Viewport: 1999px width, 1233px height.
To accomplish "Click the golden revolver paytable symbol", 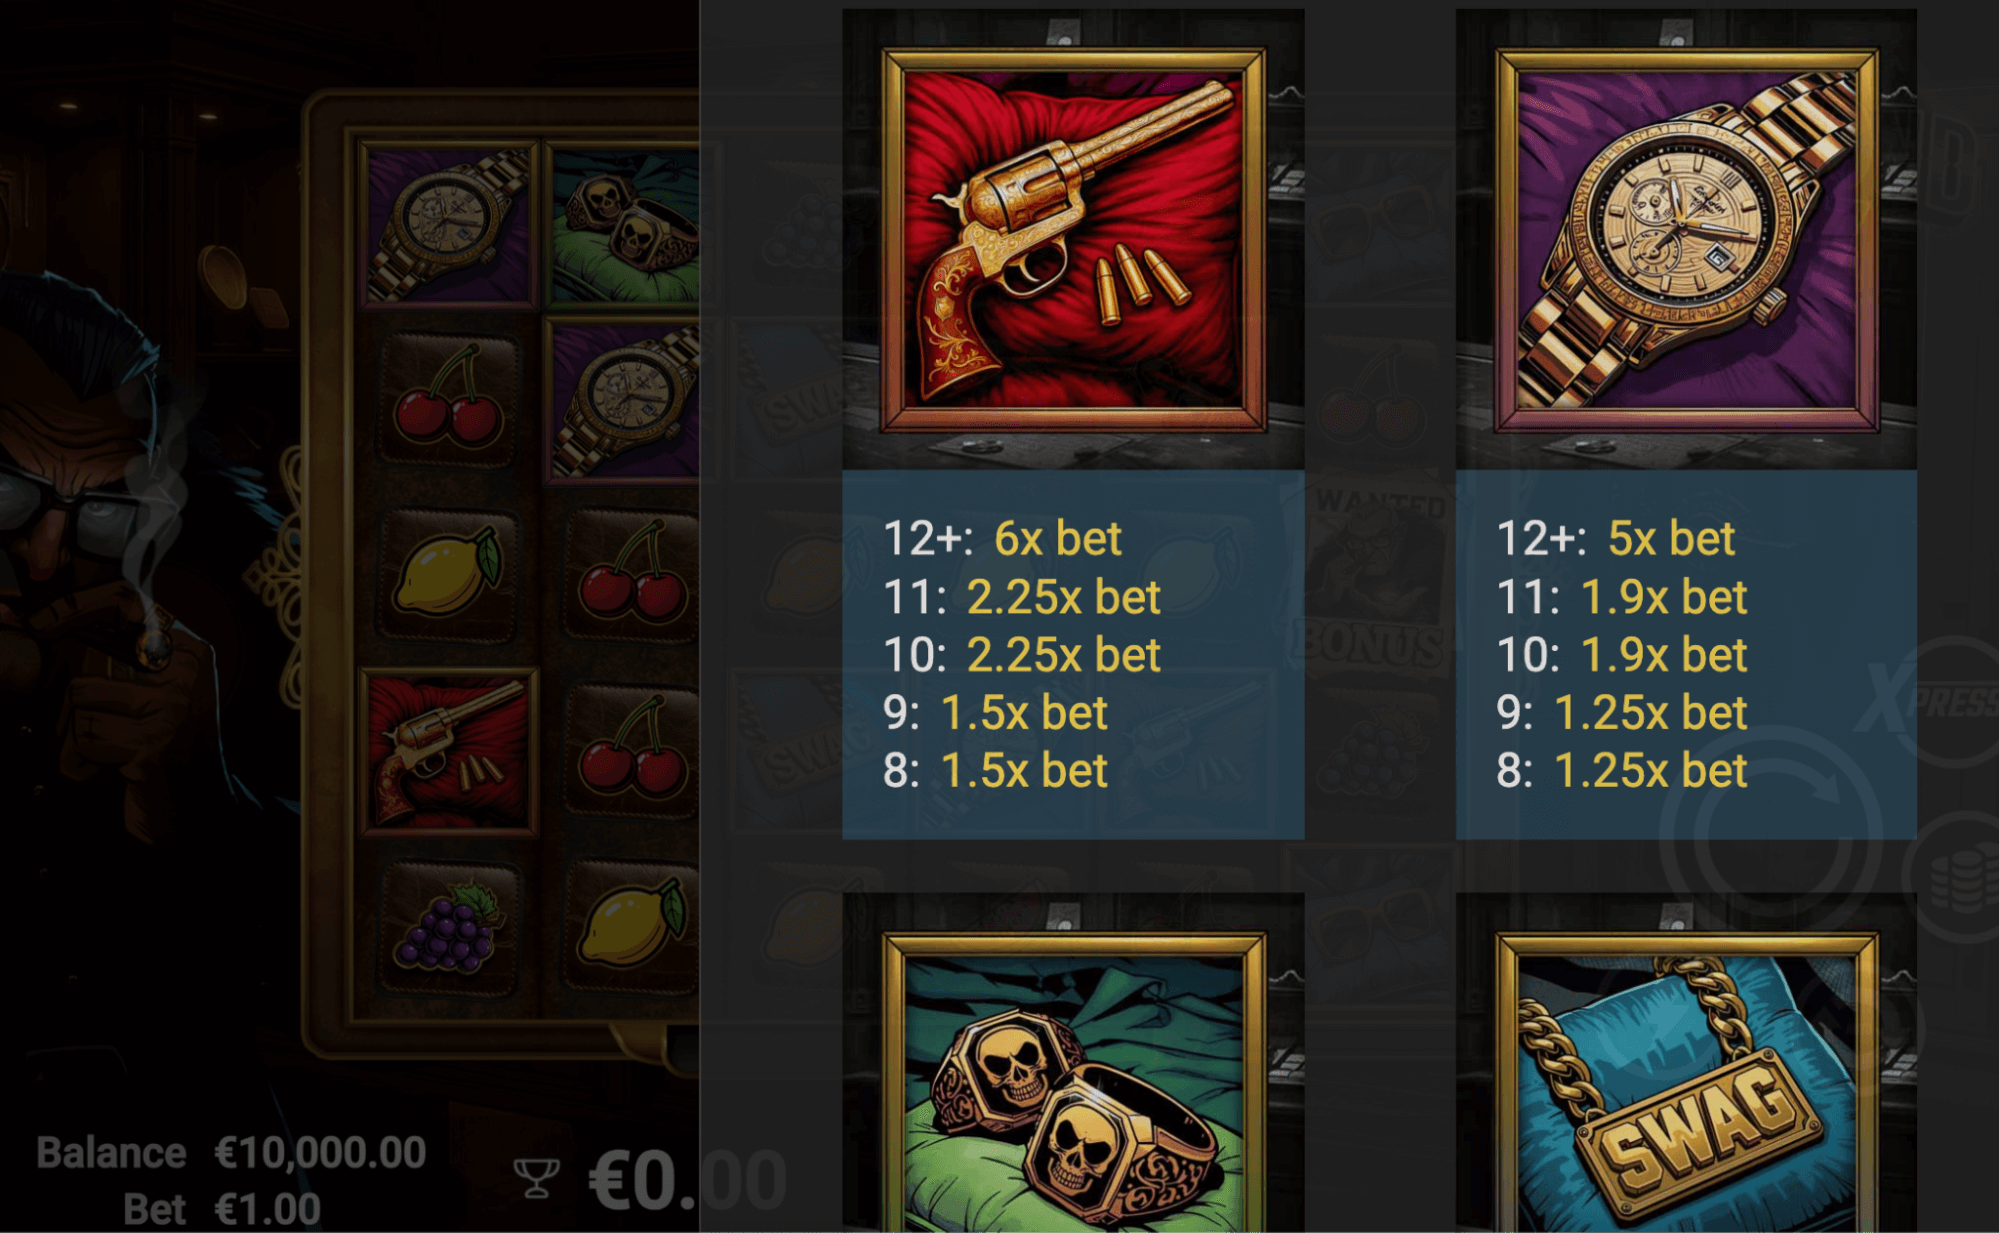I will pos(1073,240).
